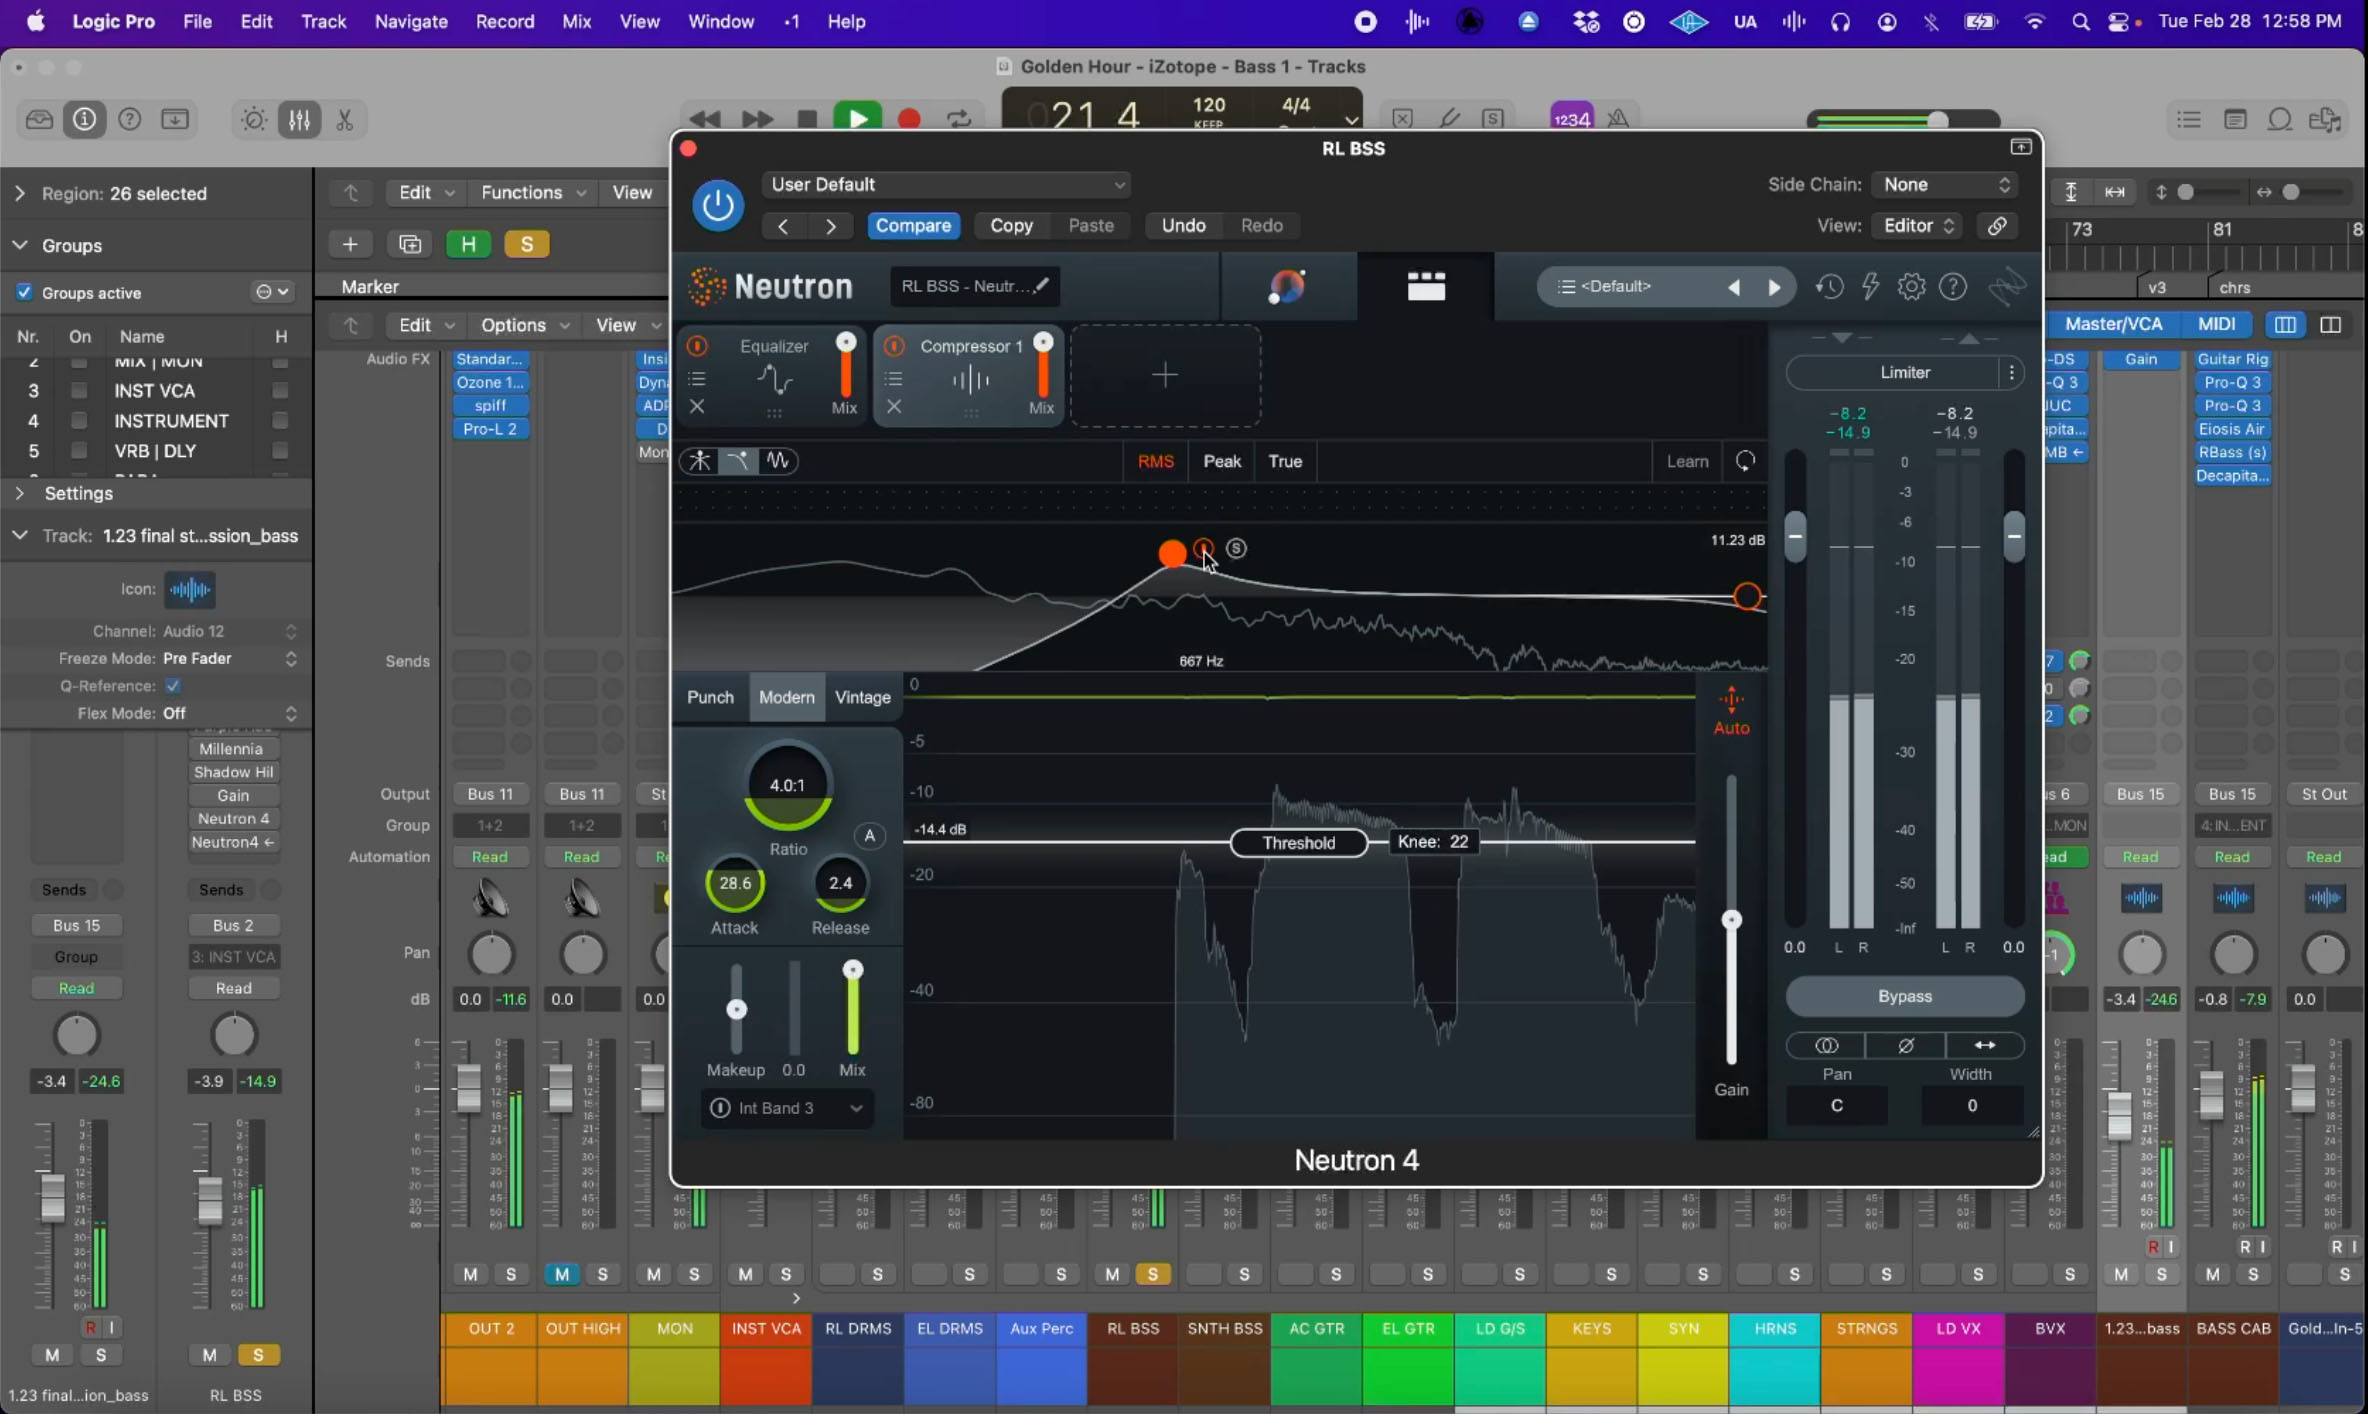Click the compressor Mix slider handle
Viewport: 2368px width, 1414px height.
pyautogui.click(x=852, y=970)
